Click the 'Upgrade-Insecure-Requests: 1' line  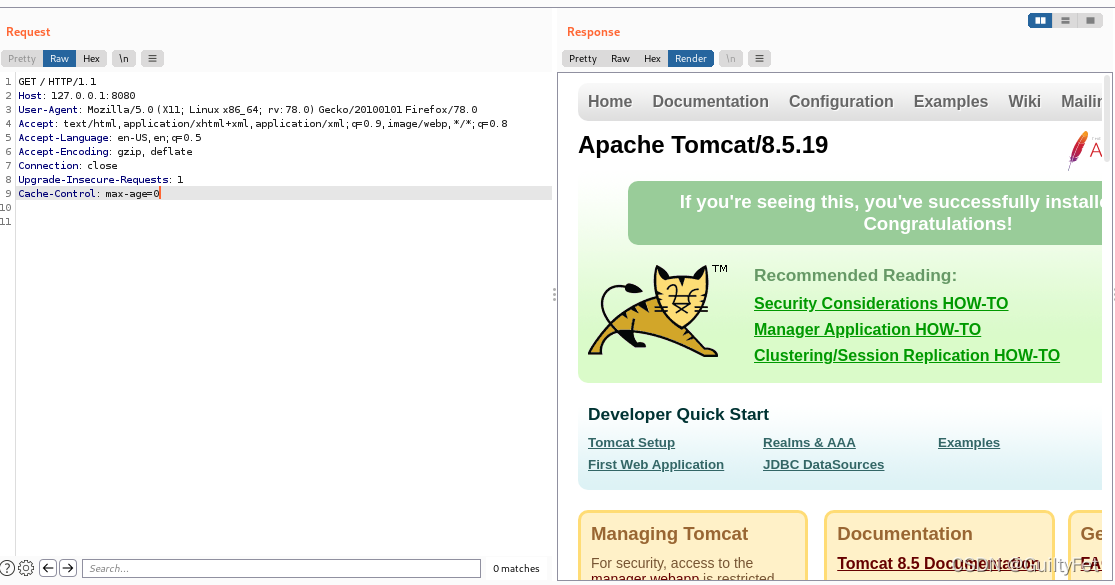click(100, 179)
